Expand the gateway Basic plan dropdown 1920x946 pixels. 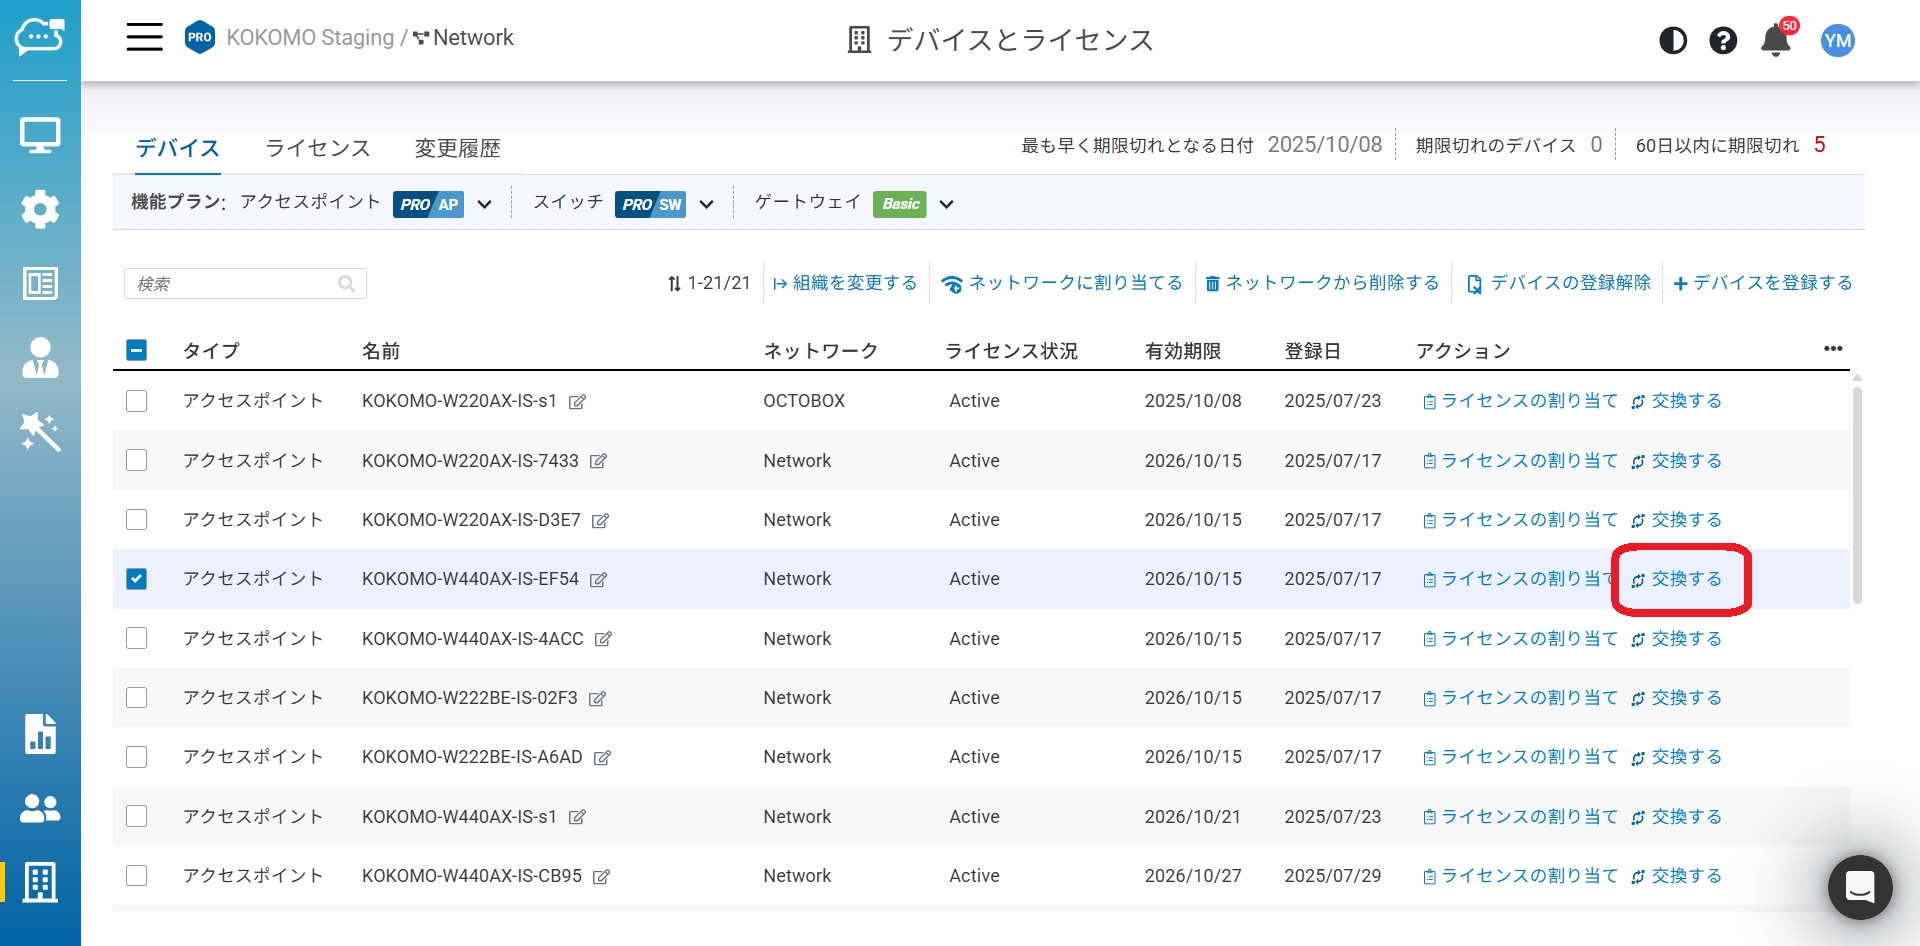[x=946, y=204]
